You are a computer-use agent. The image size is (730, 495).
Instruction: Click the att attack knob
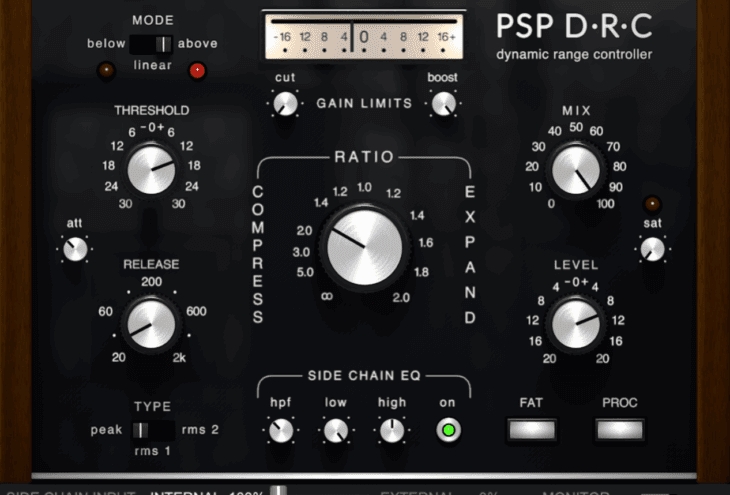[75, 249]
